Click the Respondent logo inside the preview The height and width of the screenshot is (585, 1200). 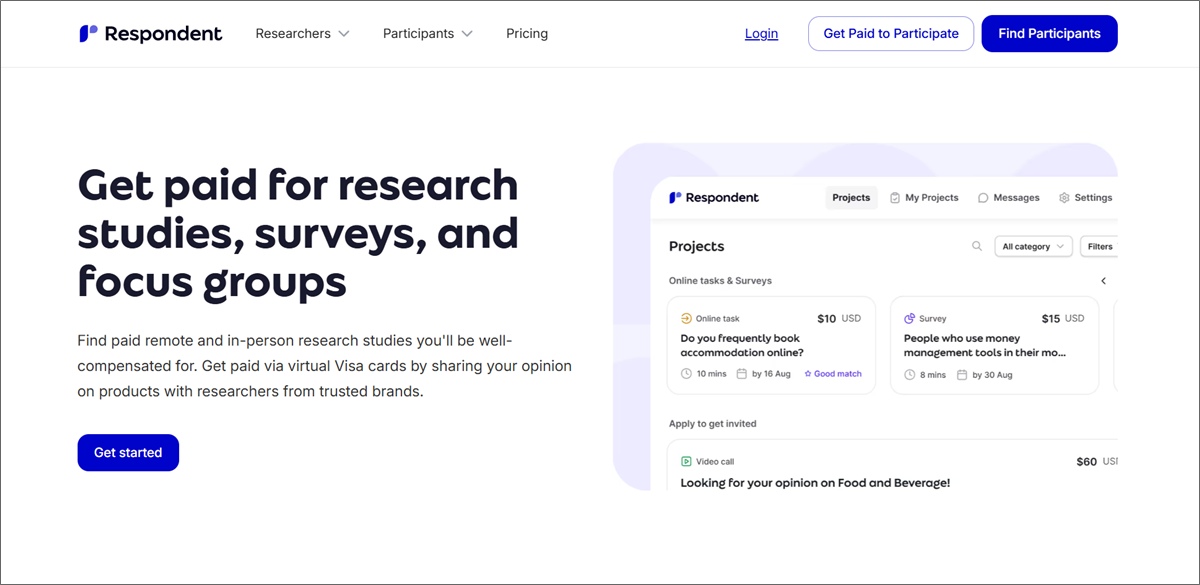pyautogui.click(x=714, y=198)
